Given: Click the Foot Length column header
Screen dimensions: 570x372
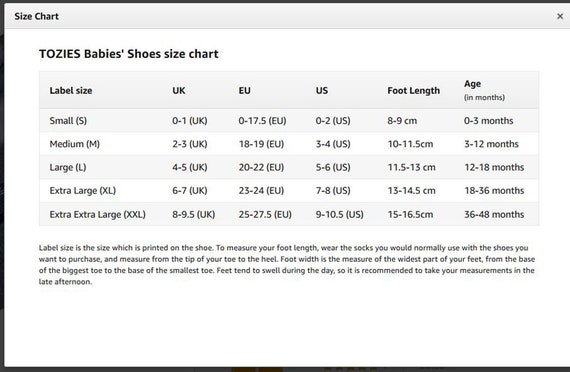Looking at the screenshot, I should [x=413, y=91].
